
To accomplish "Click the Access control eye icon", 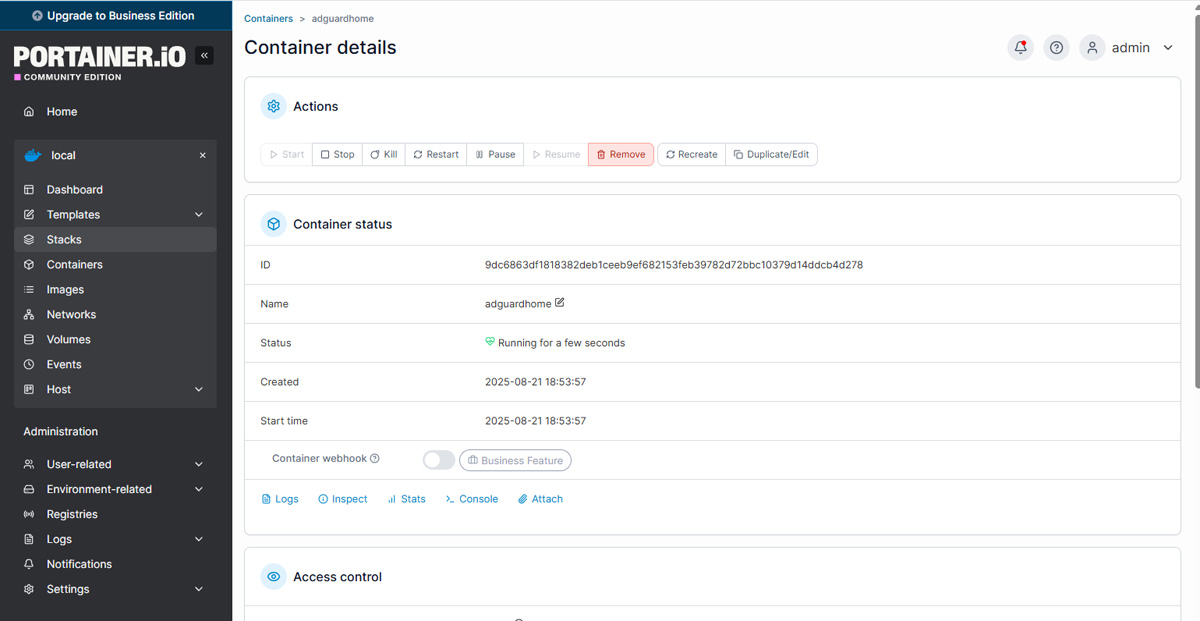I will point(273,577).
